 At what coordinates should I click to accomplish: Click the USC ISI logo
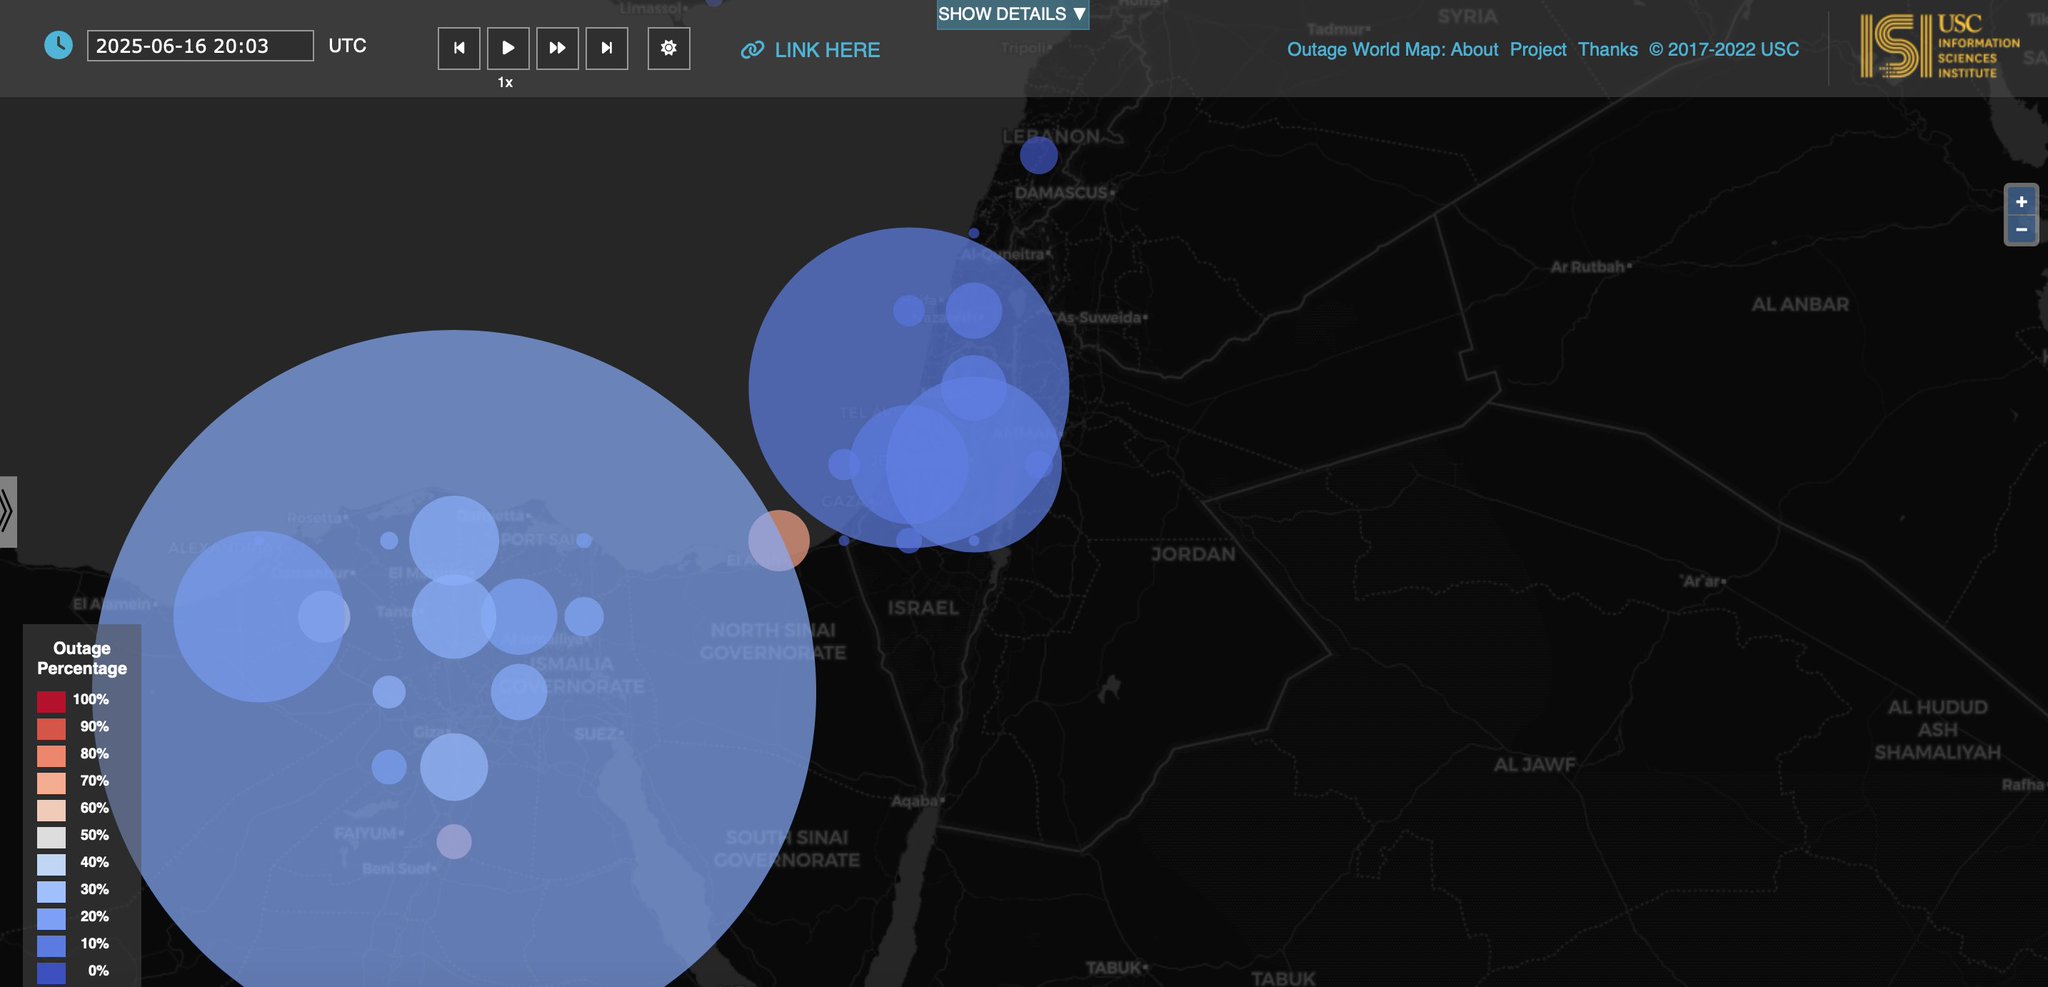(x=1939, y=46)
